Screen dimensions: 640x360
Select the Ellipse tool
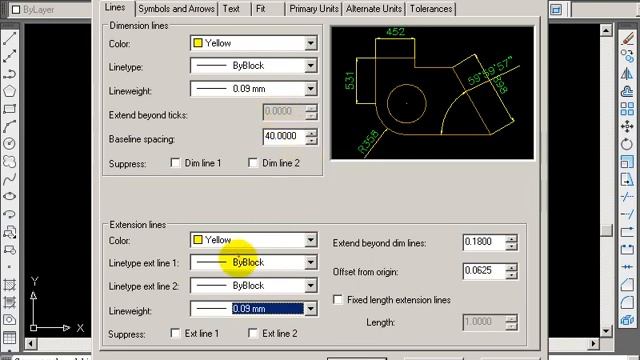(x=9, y=196)
